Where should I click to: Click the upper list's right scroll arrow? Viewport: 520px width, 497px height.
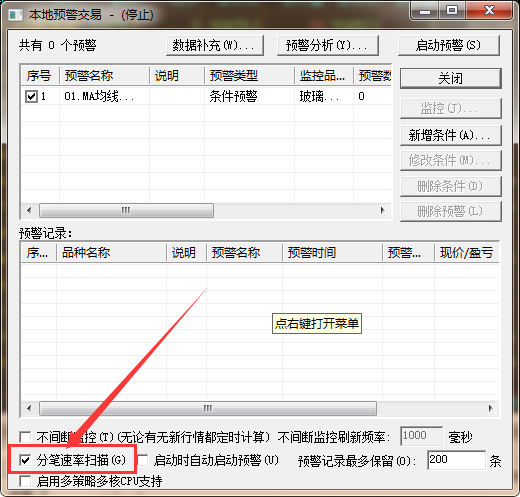pyautogui.click(x=382, y=210)
